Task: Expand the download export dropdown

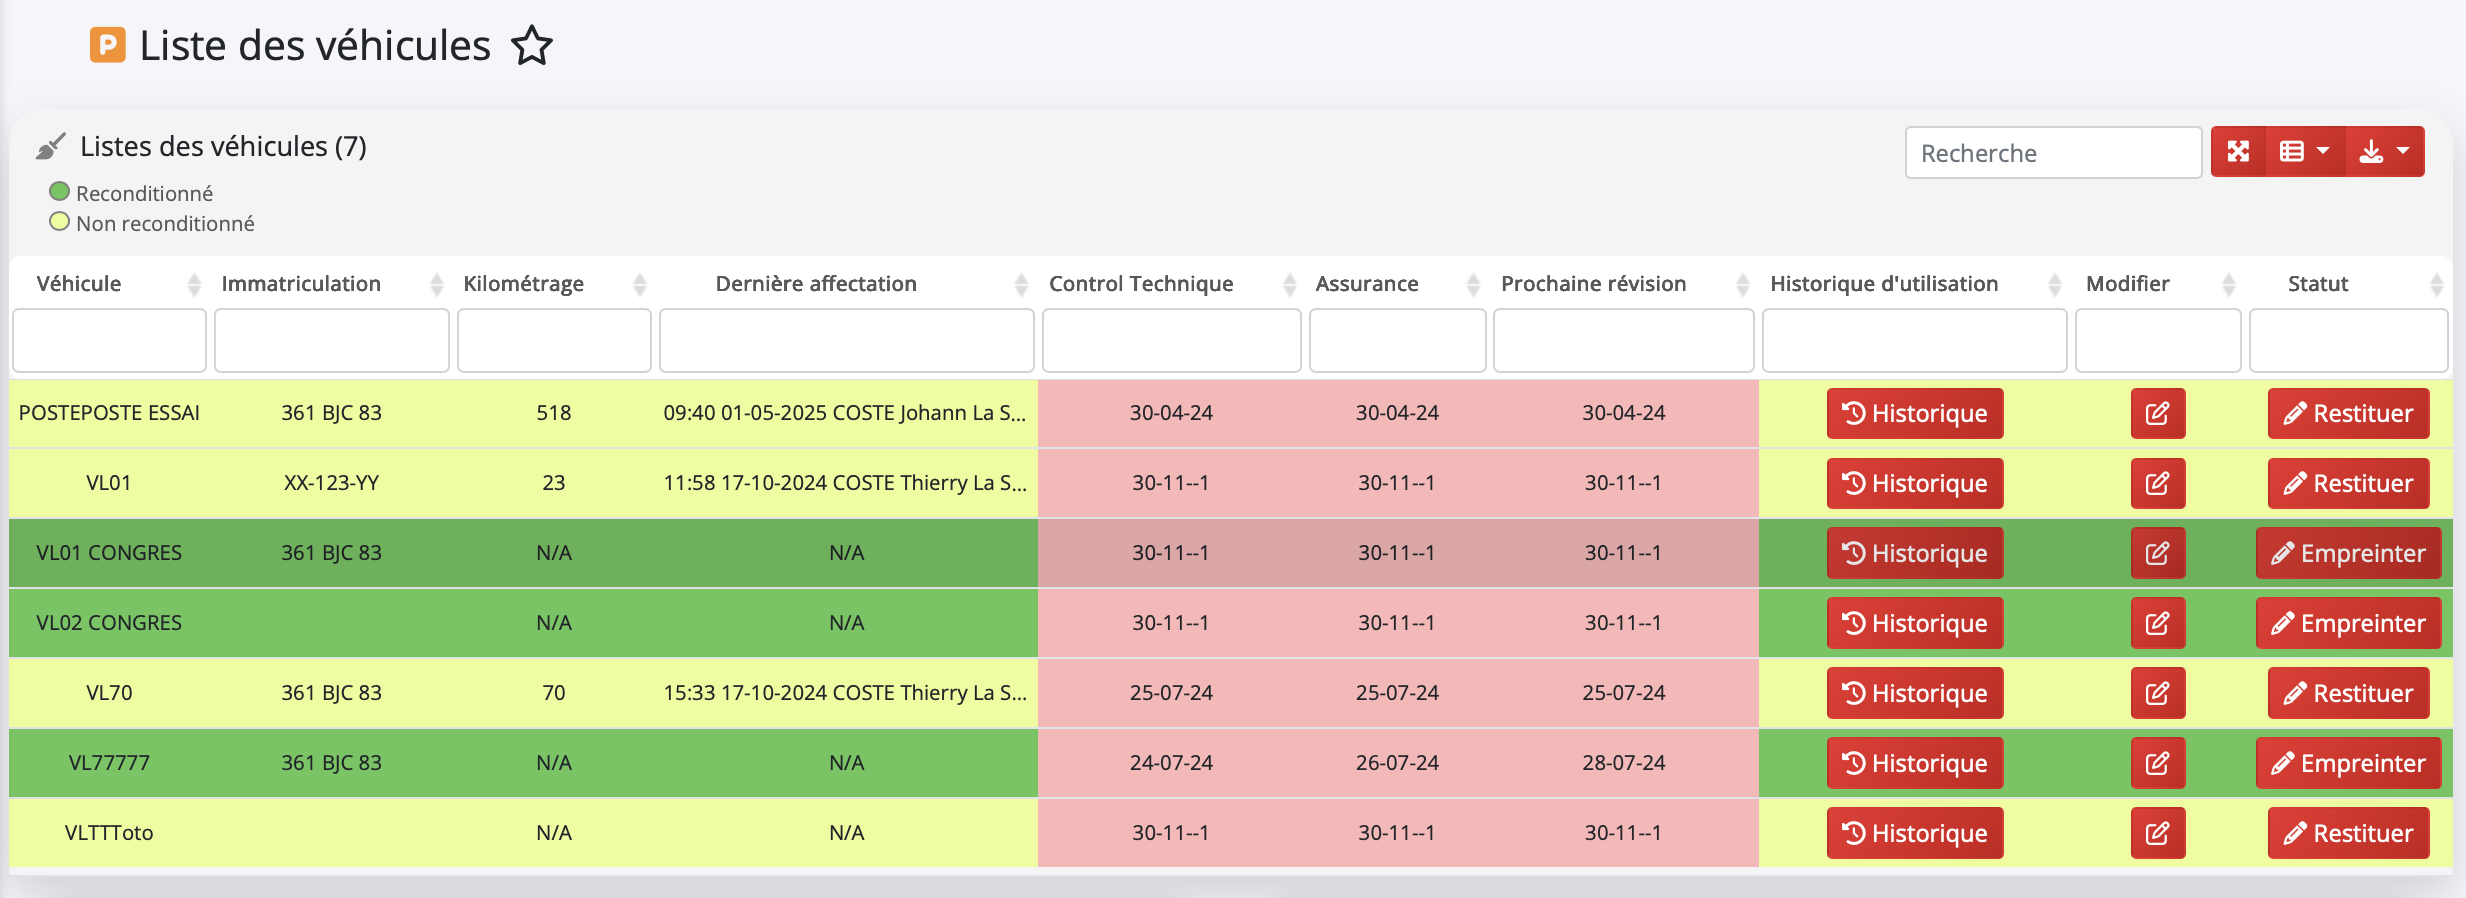Action: coord(2384,152)
